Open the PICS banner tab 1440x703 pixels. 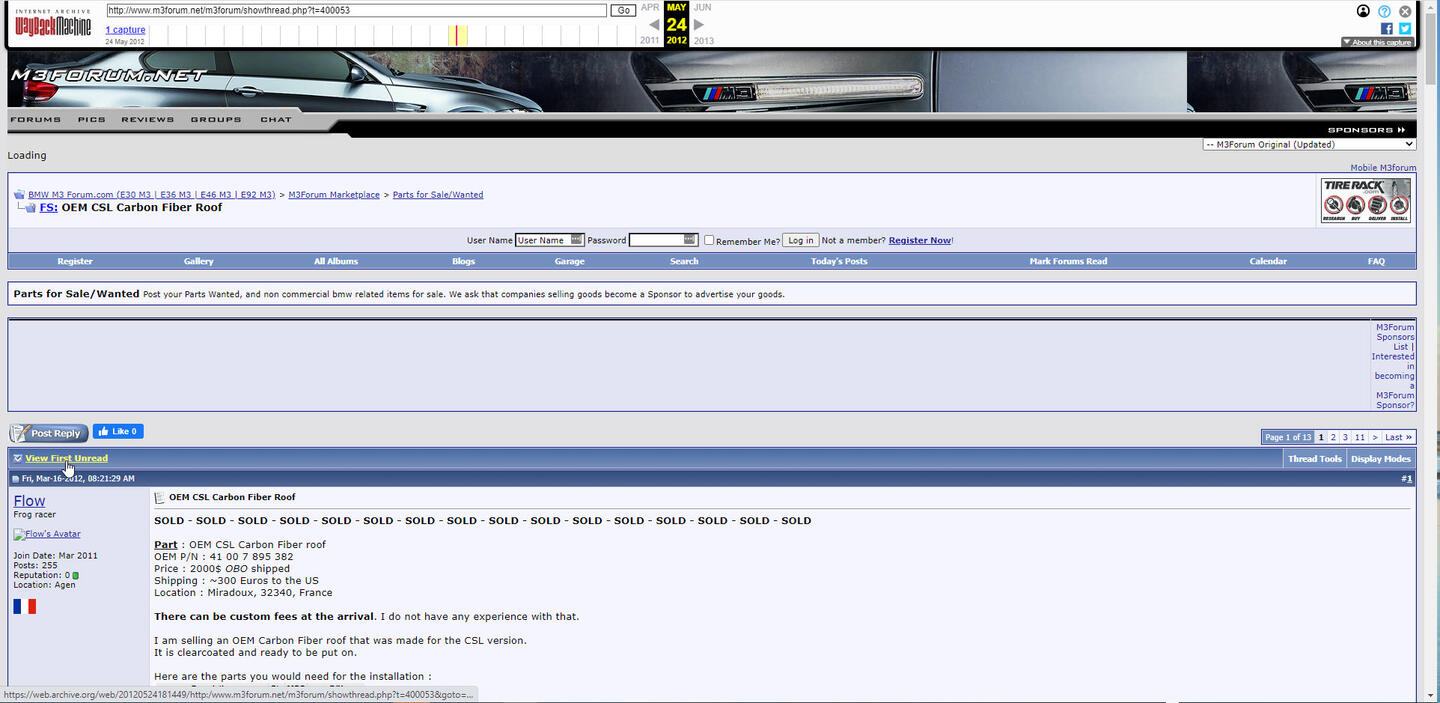pos(91,120)
